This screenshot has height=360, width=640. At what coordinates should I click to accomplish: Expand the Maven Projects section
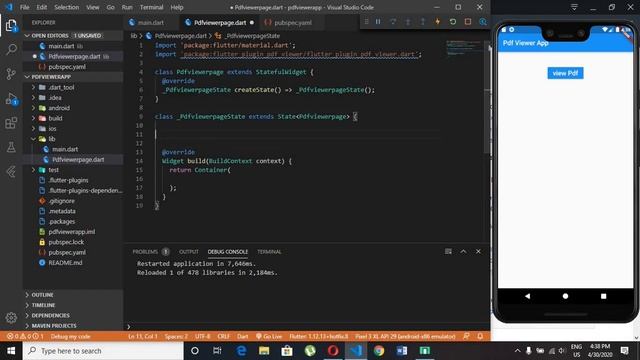54,326
